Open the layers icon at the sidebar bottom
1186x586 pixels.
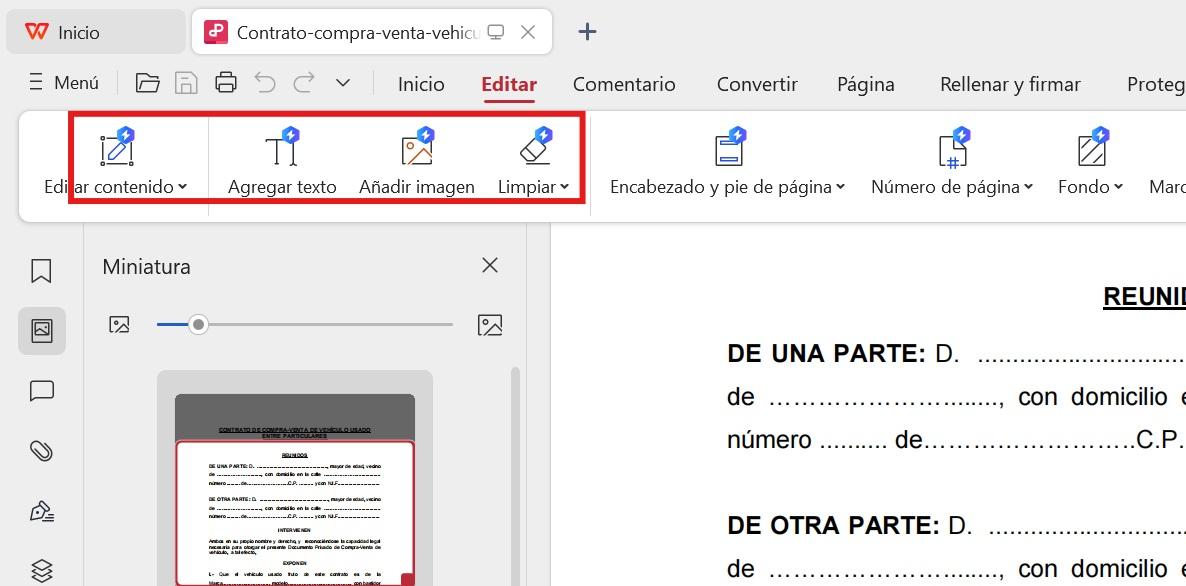[x=41, y=565]
